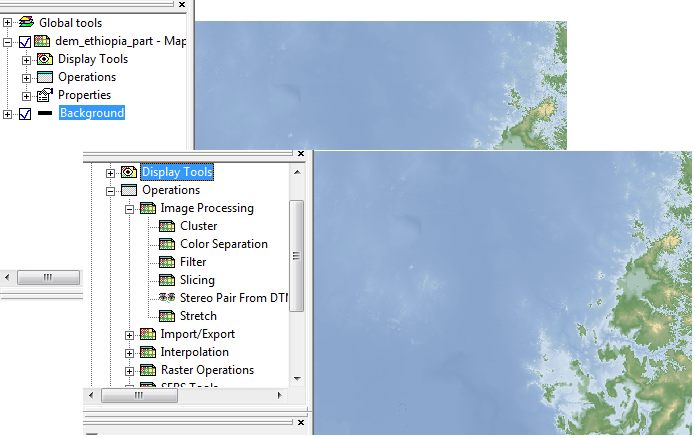Choose the Stretch operation
The image size is (695, 438).
tap(198, 316)
